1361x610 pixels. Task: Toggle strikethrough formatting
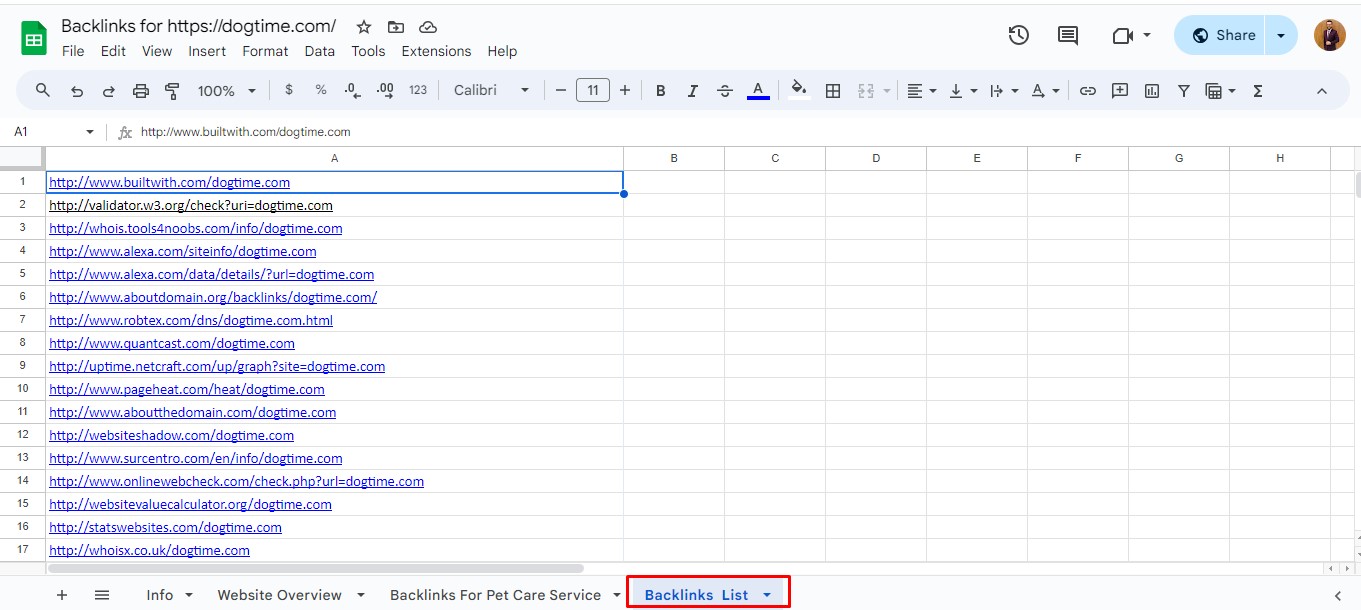(x=725, y=91)
